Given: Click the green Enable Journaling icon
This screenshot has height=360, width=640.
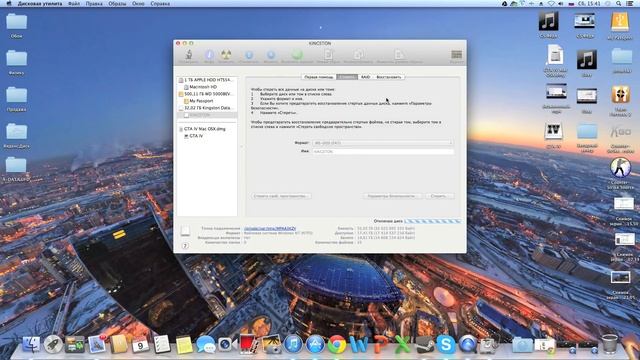Looking at the screenshot, I should click(x=297, y=55).
